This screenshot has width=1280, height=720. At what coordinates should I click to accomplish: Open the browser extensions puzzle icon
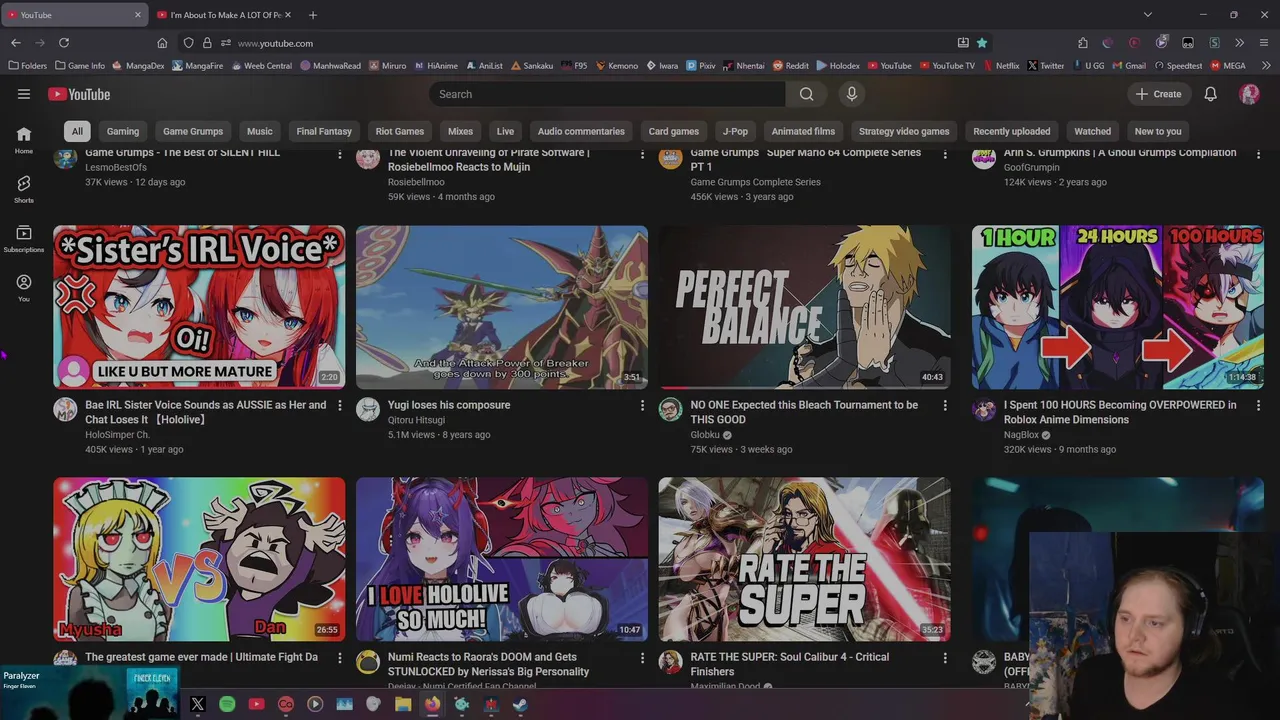(1083, 43)
